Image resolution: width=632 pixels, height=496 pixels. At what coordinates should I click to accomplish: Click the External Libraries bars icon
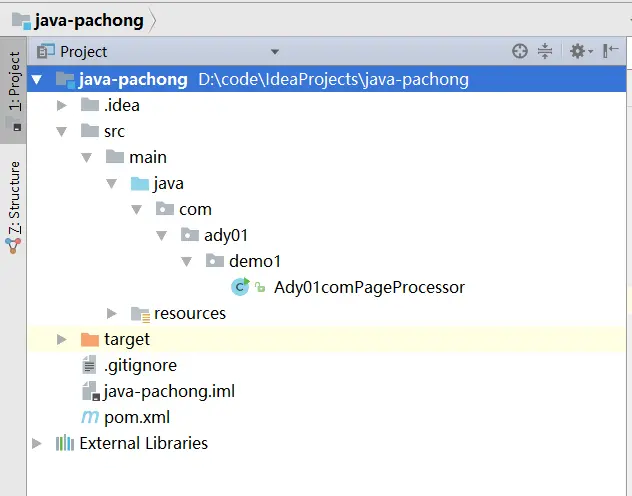(64, 443)
